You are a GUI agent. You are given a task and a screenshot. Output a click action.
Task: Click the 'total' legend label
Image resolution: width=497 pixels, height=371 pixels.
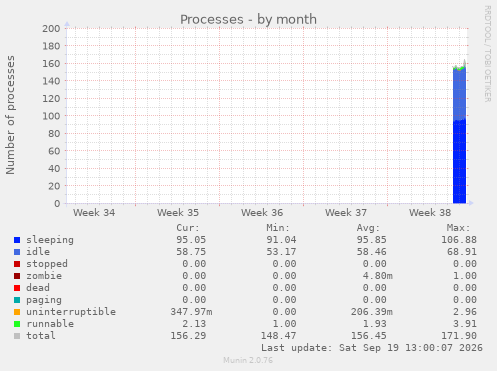pos(41,336)
